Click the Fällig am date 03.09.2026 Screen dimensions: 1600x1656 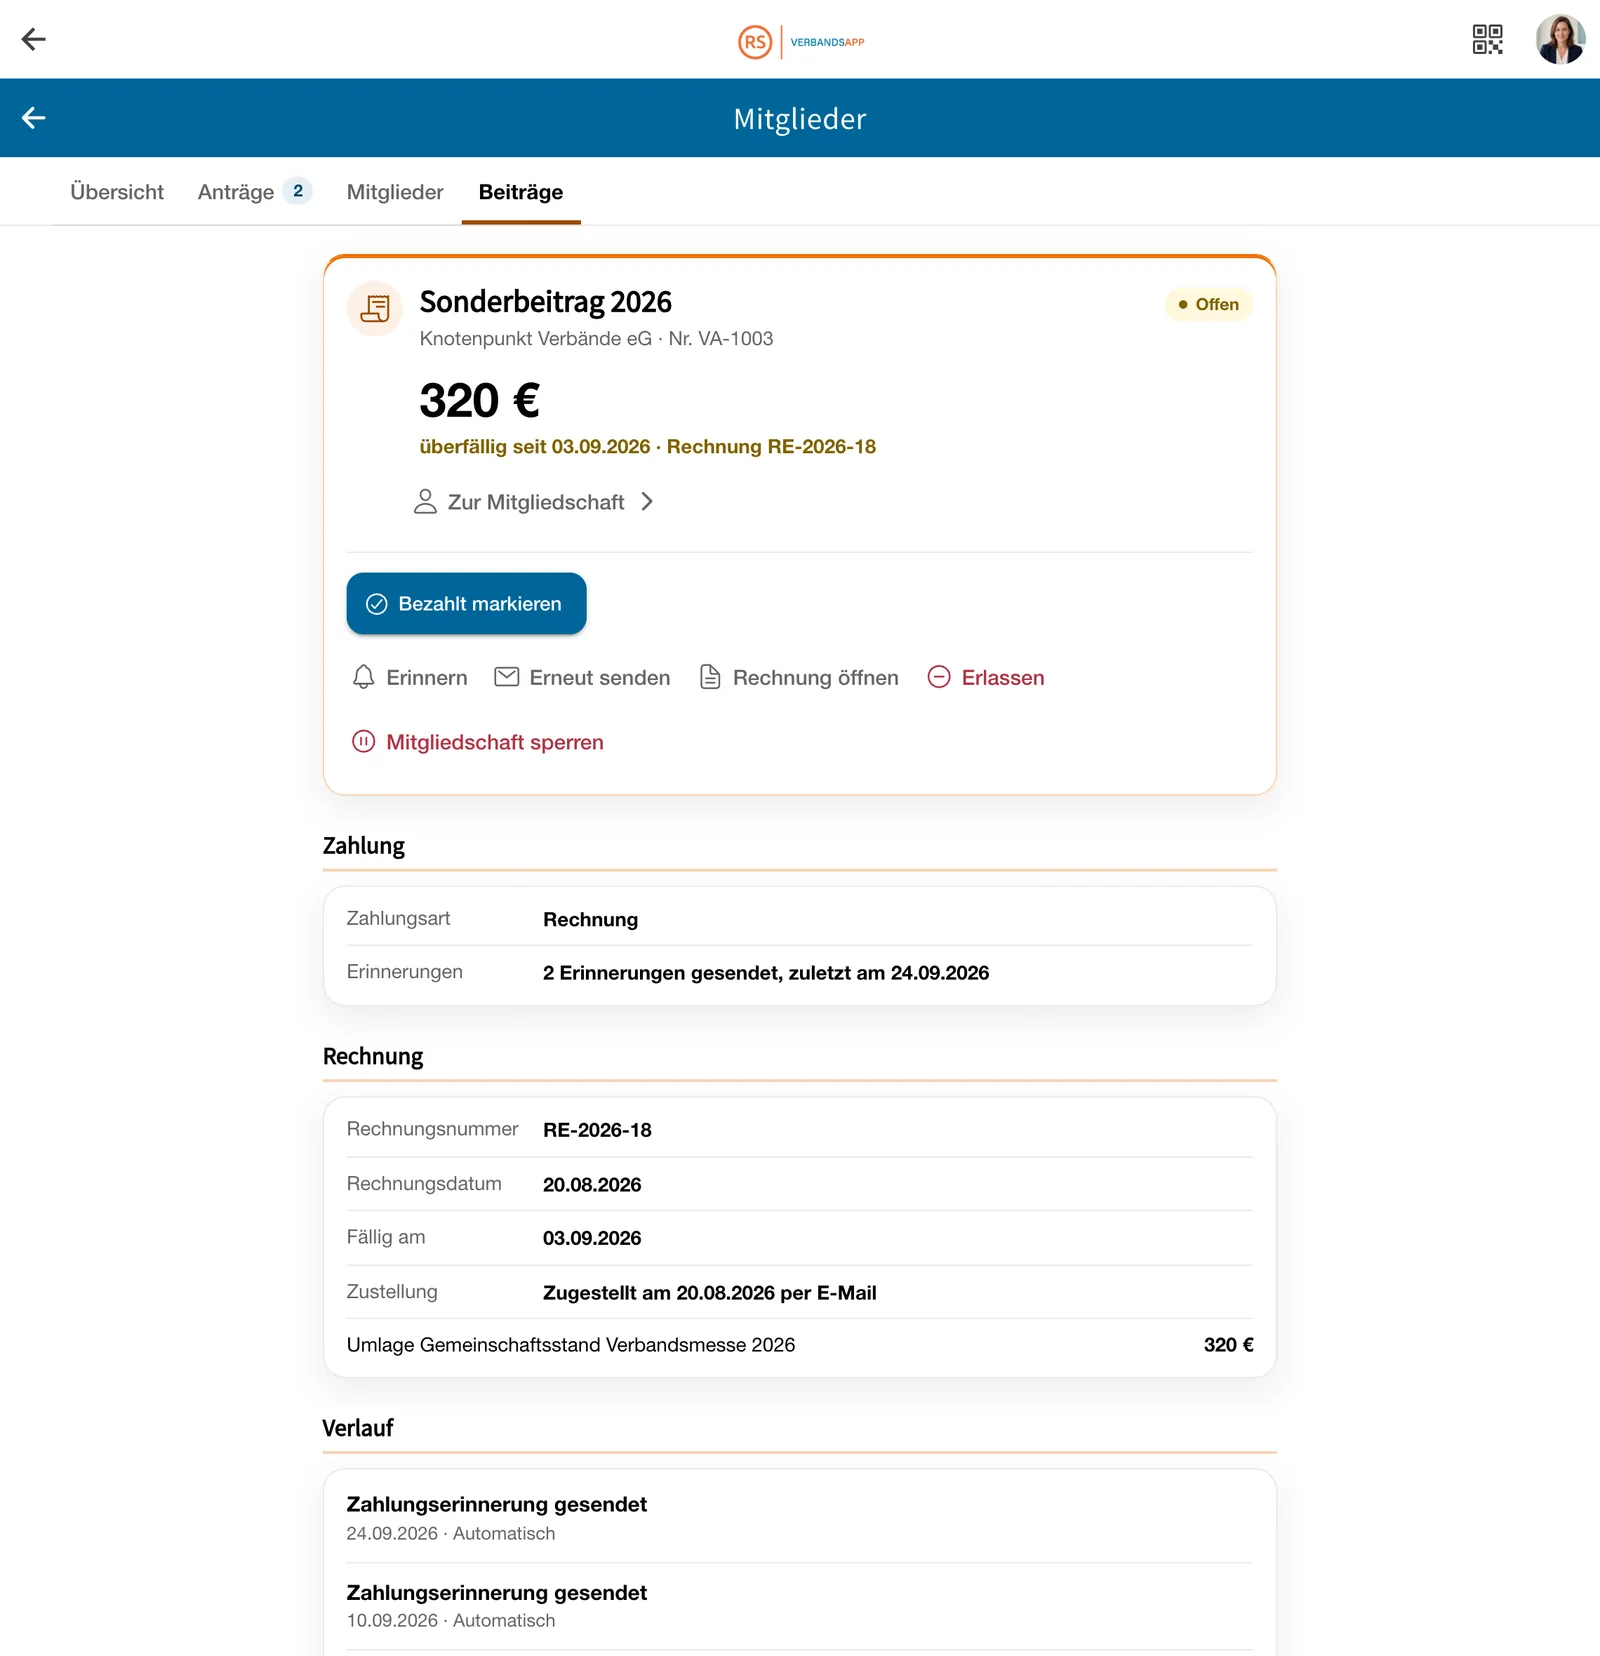tap(592, 1238)
